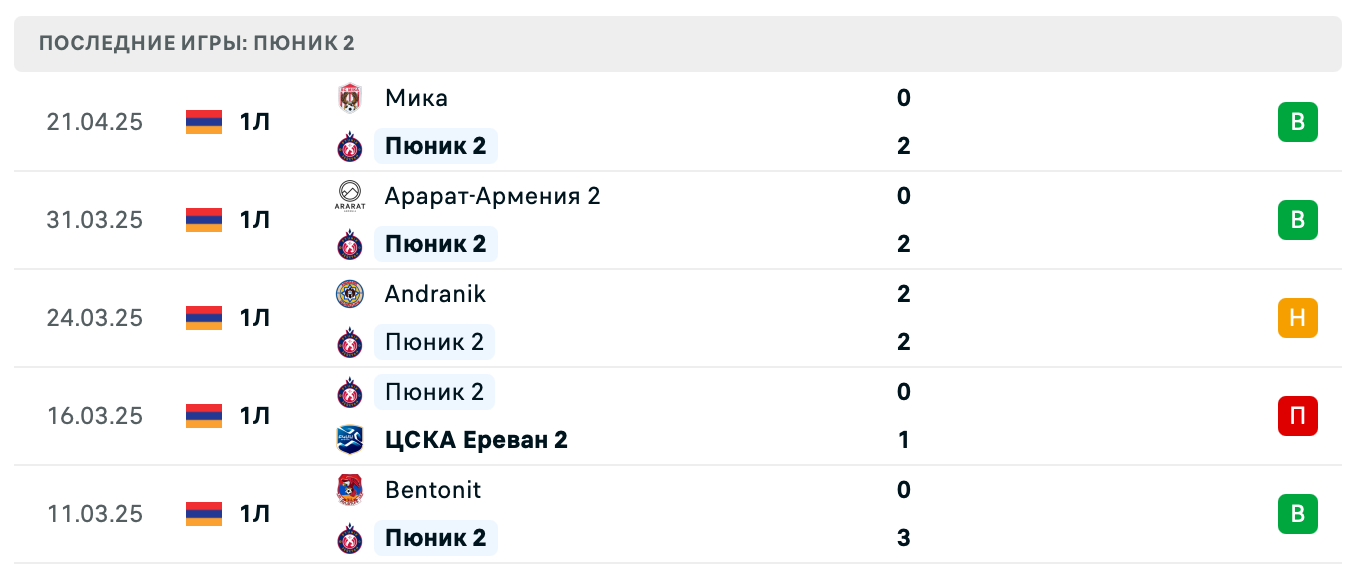Expand details for the Bentonit match

[700, 514]
